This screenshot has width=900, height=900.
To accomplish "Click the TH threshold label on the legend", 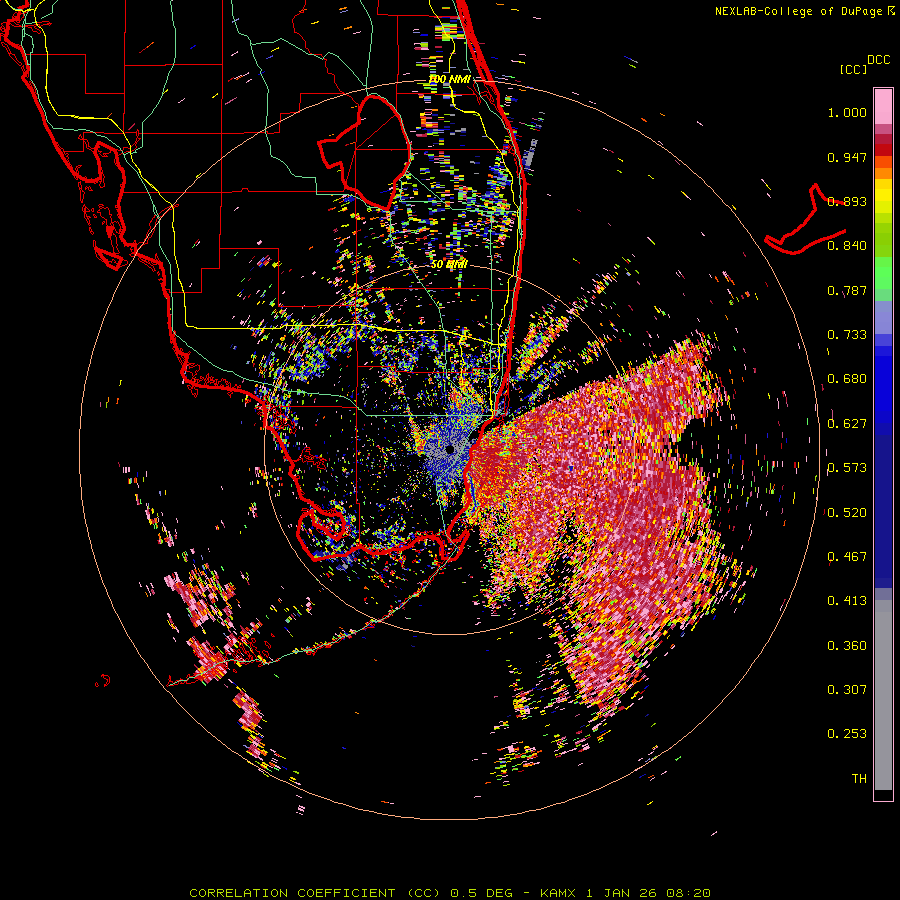I will 859,779.
